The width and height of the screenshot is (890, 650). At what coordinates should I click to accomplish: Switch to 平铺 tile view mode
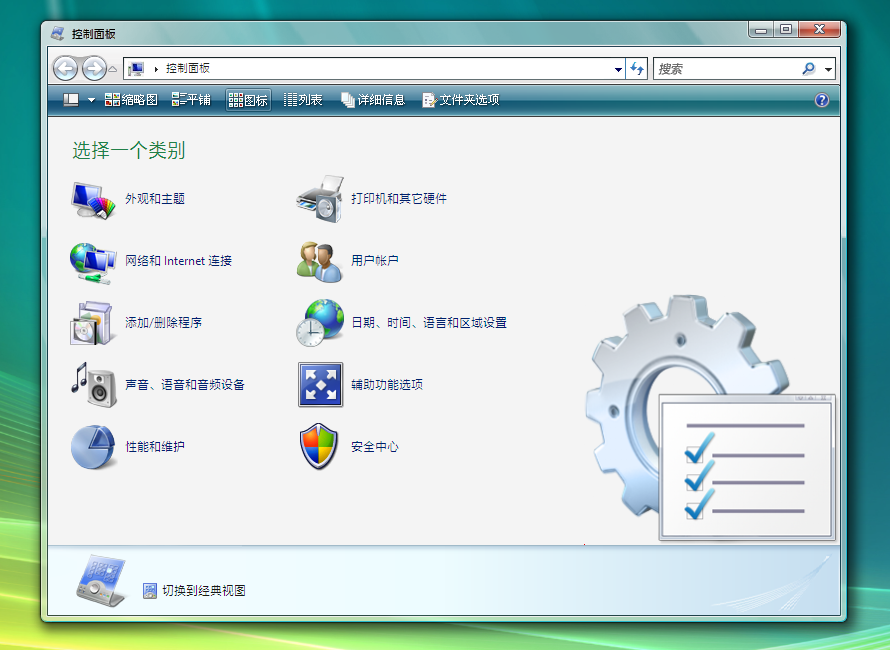point(191,100)
